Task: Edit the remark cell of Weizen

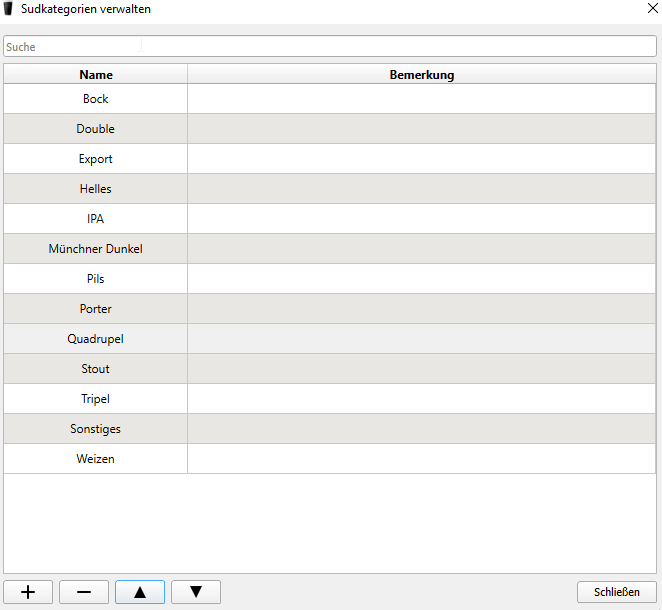Action: pos(421,459)
